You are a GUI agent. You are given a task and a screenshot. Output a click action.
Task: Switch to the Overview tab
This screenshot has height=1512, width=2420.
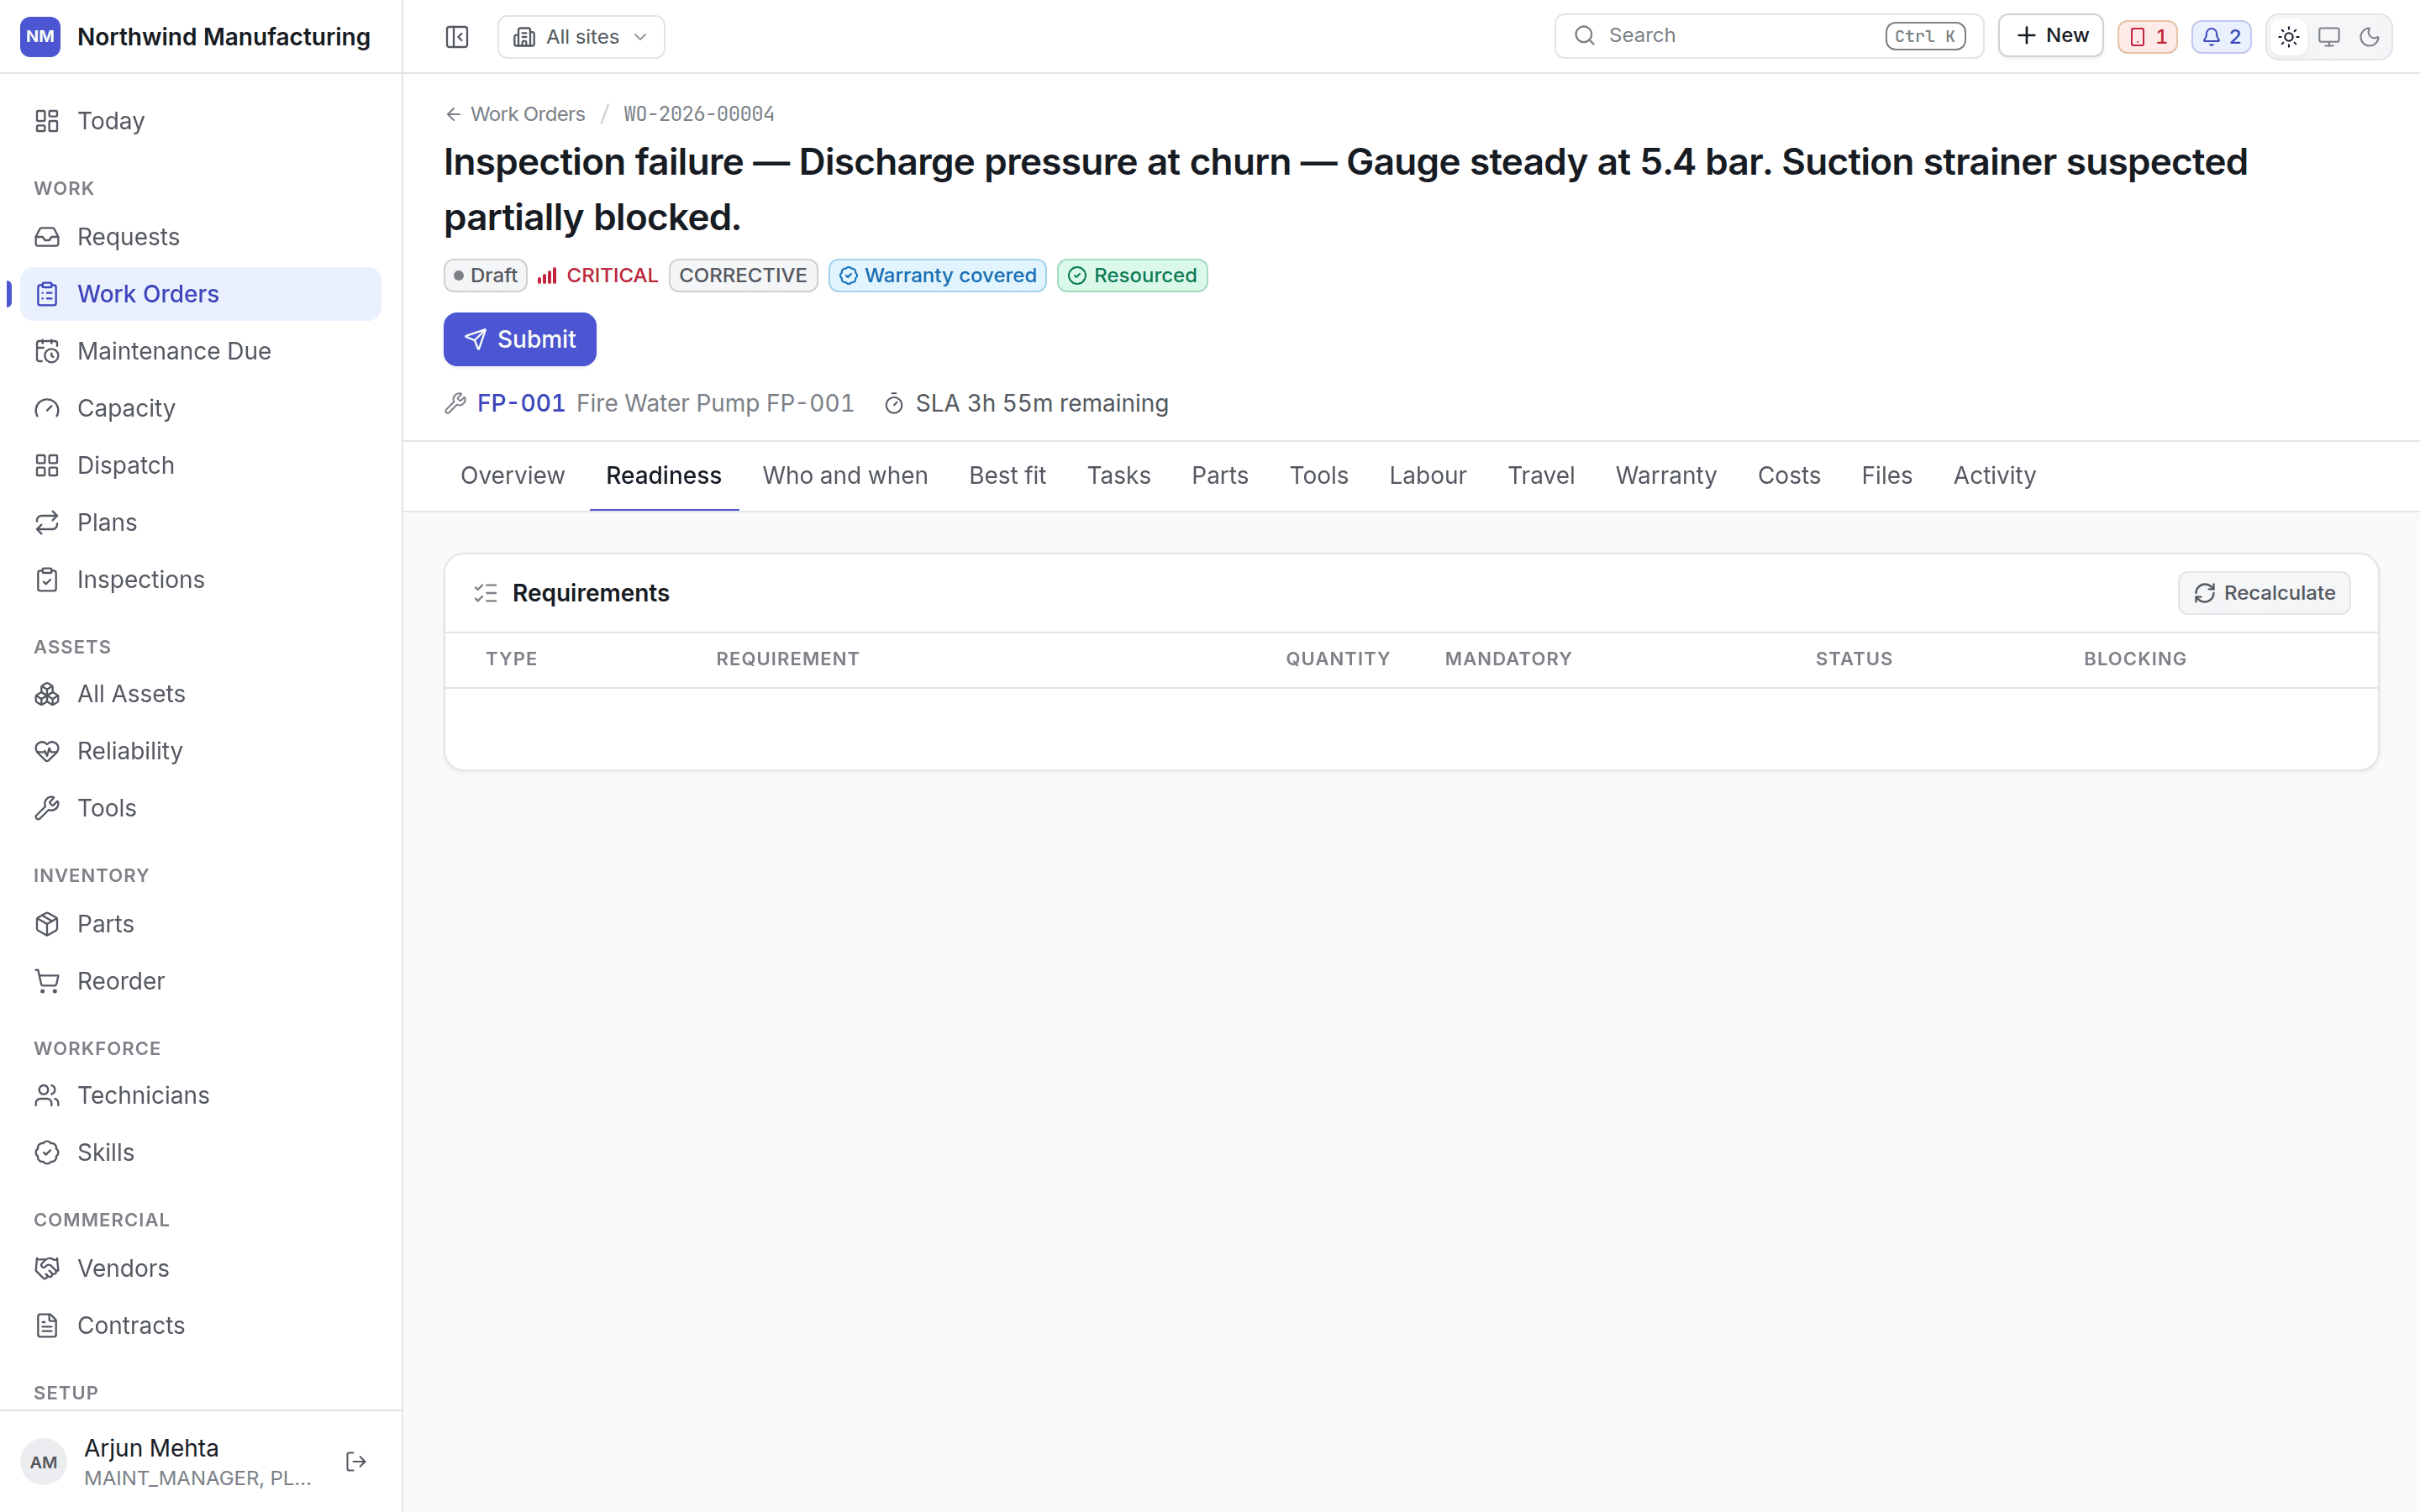pos(512,476)
